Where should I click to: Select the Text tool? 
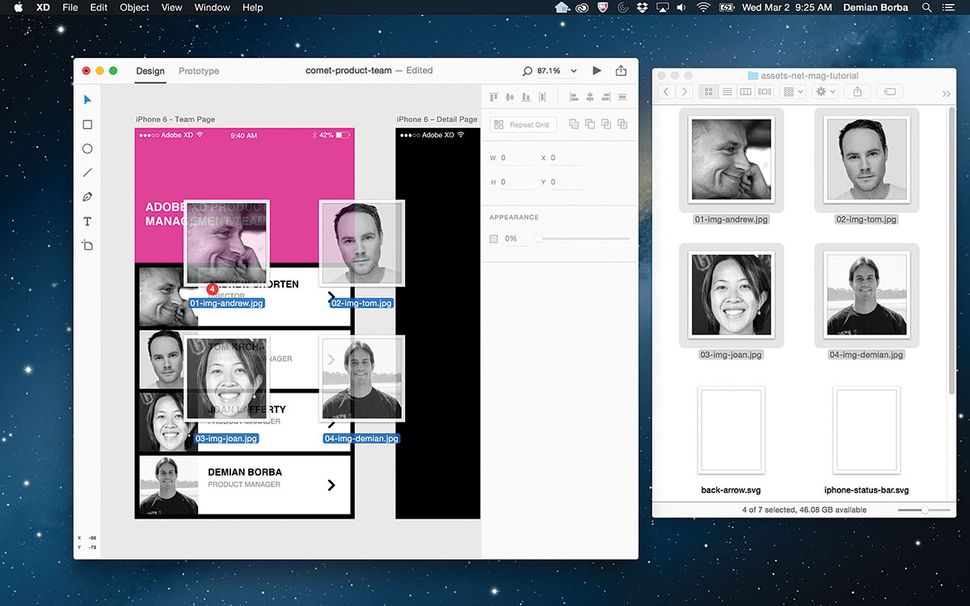(x=87, y=220)
